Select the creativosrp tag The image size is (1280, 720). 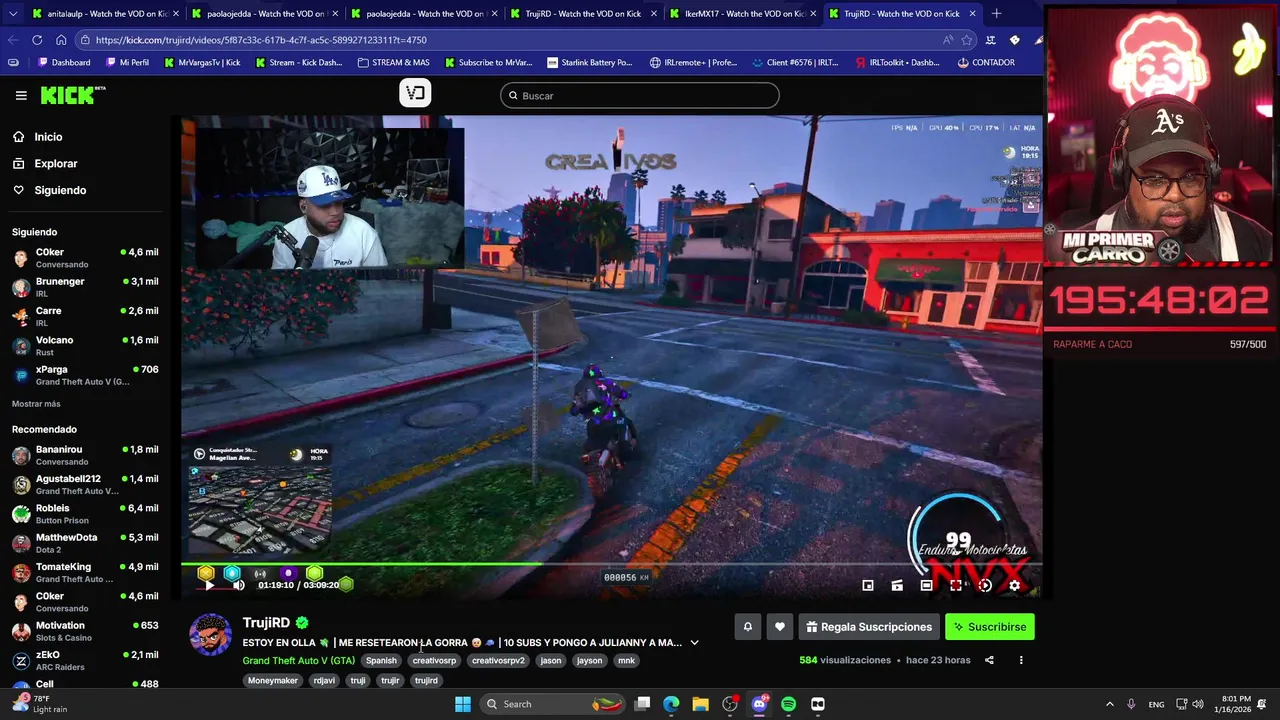(x=434, y=660)
